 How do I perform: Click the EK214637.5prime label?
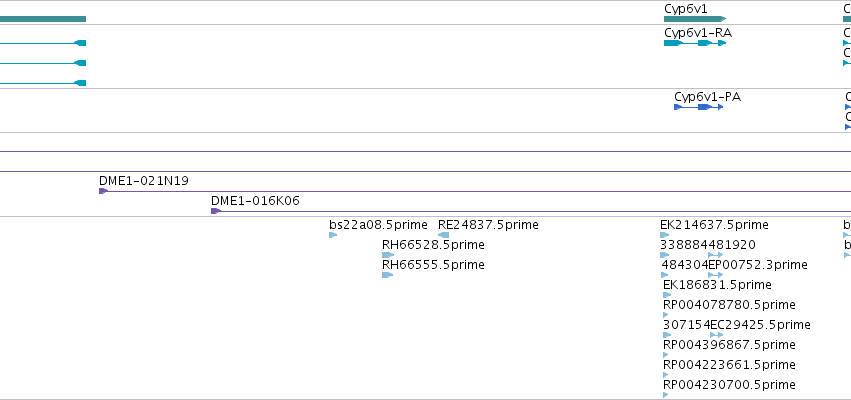(x=714, y=225)
